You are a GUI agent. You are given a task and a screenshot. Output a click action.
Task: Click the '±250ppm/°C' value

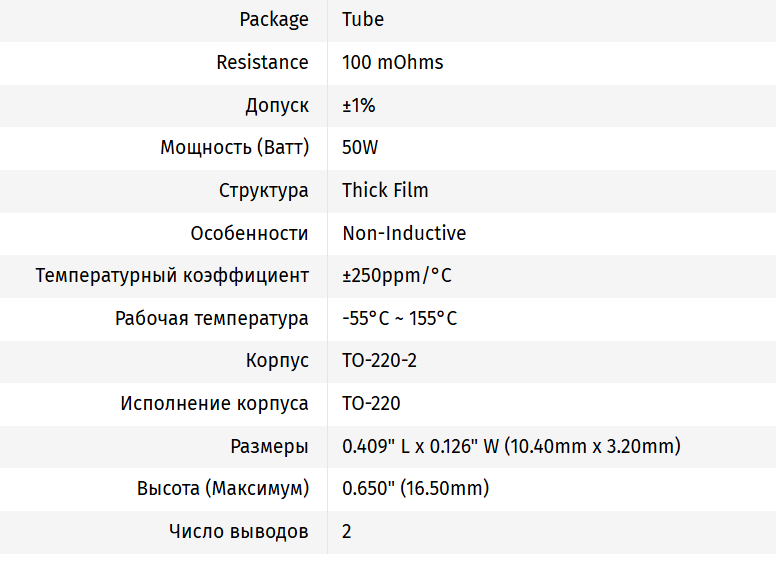tap(396, 275)
